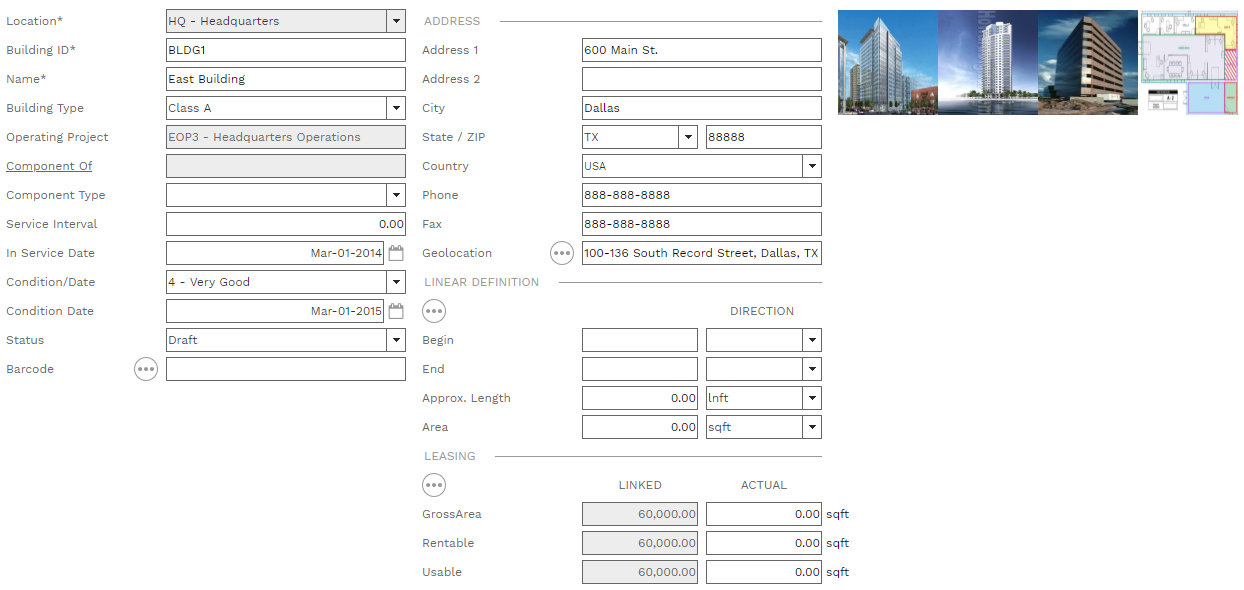Click the Geolocation ellipsis button
Screen dimensions: 1244x590
[562, 253]
